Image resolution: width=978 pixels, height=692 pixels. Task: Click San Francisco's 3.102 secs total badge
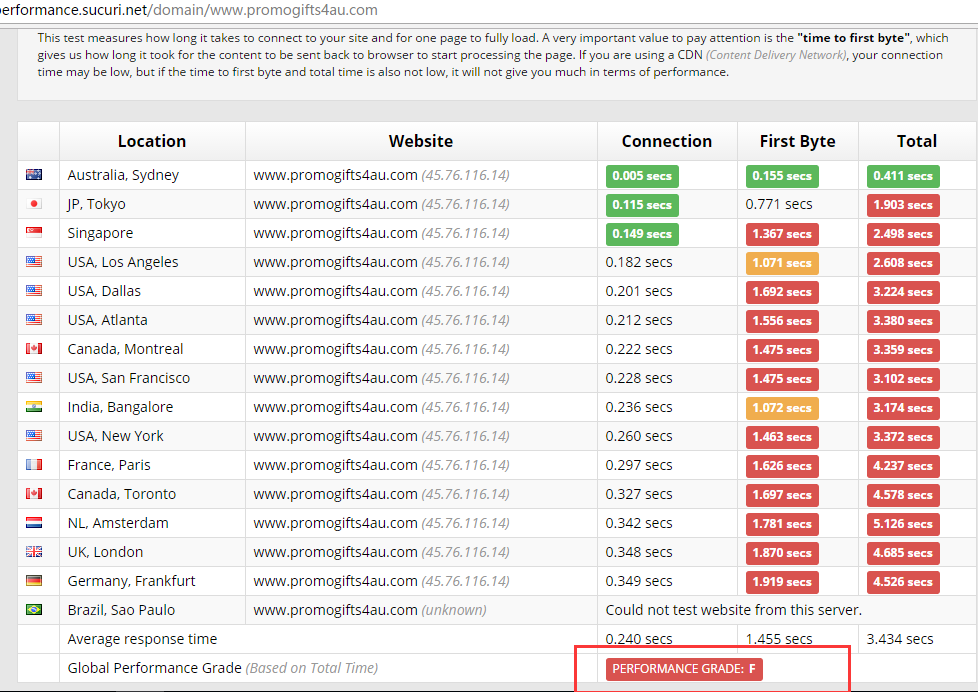[903, 379]
